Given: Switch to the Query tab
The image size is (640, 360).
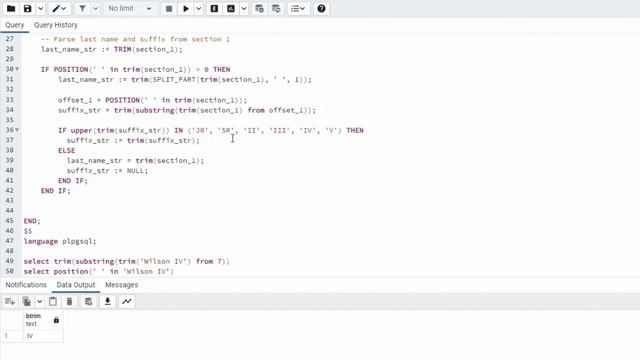Looking at the screenshot, I should click(15, 25).
